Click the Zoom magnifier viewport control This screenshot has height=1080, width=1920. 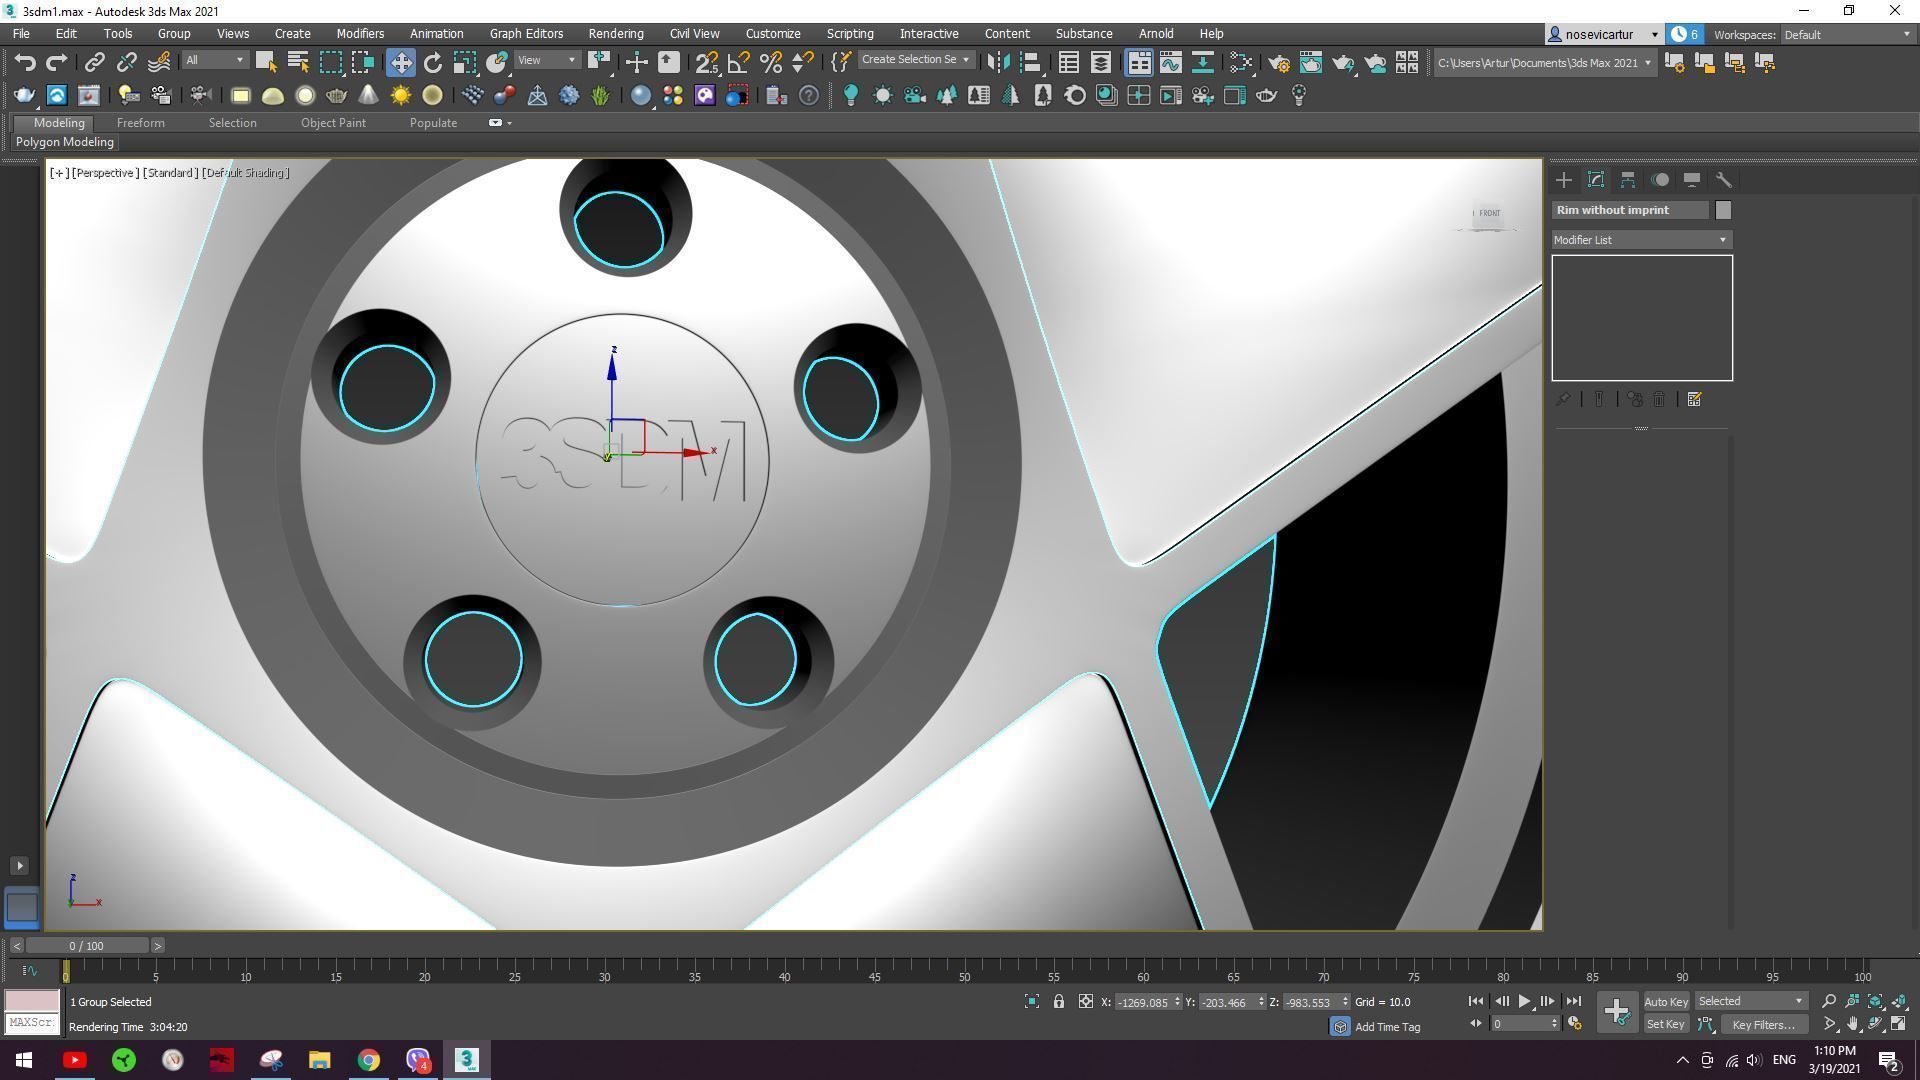pos(1829,1001)
